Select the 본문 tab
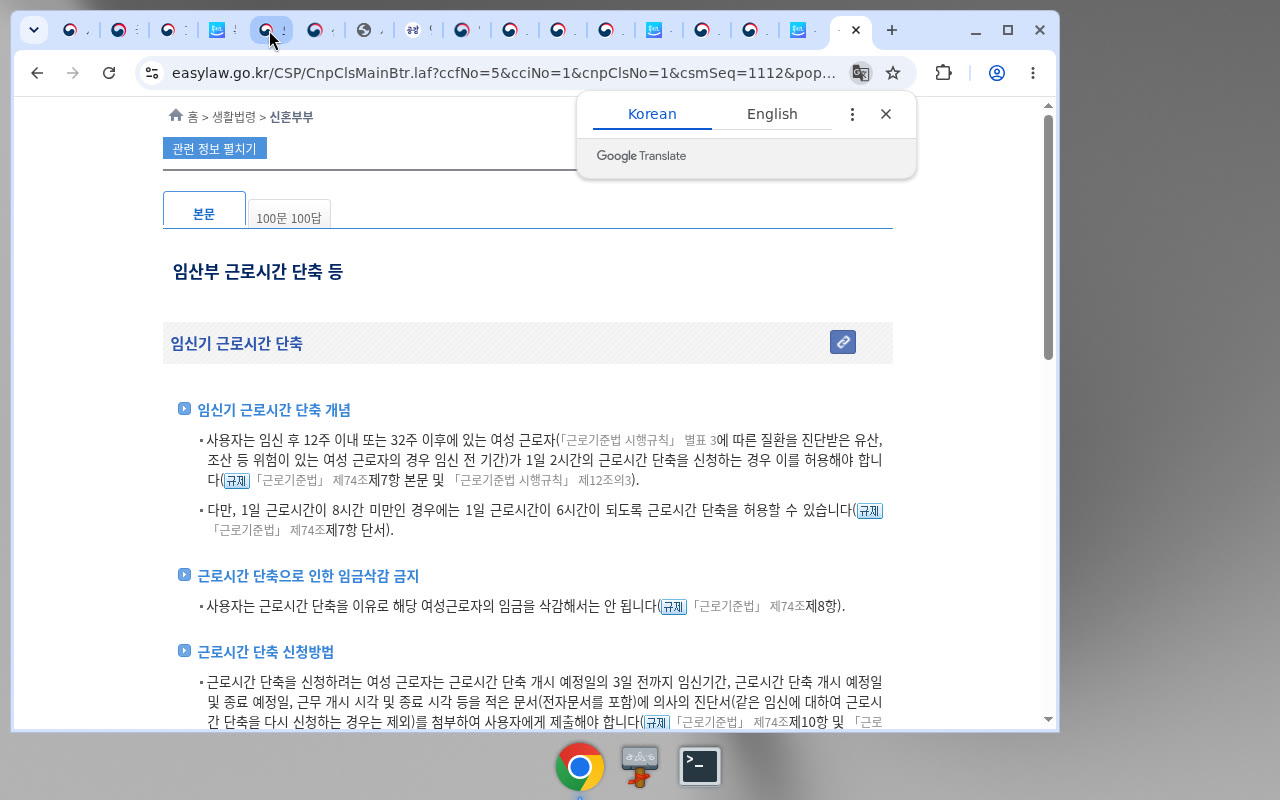Image resolution: width=1280 pixels, height=800 pixels. pyautogui.click(x=204, y=210)
